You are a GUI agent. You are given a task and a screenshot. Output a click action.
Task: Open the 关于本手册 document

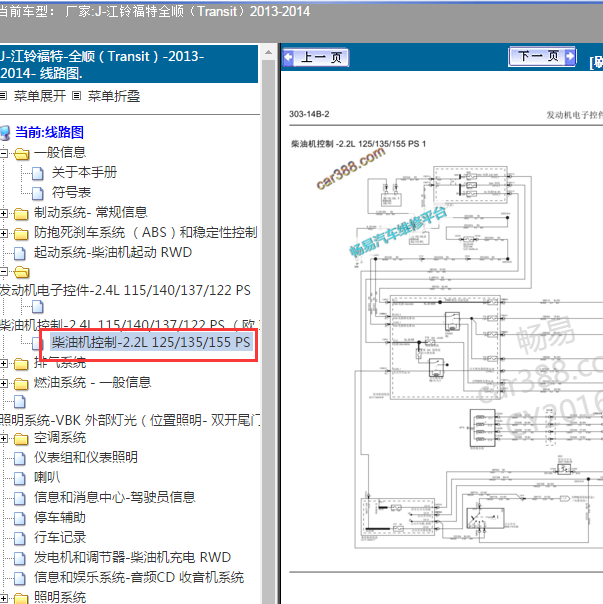pos(84,173)
